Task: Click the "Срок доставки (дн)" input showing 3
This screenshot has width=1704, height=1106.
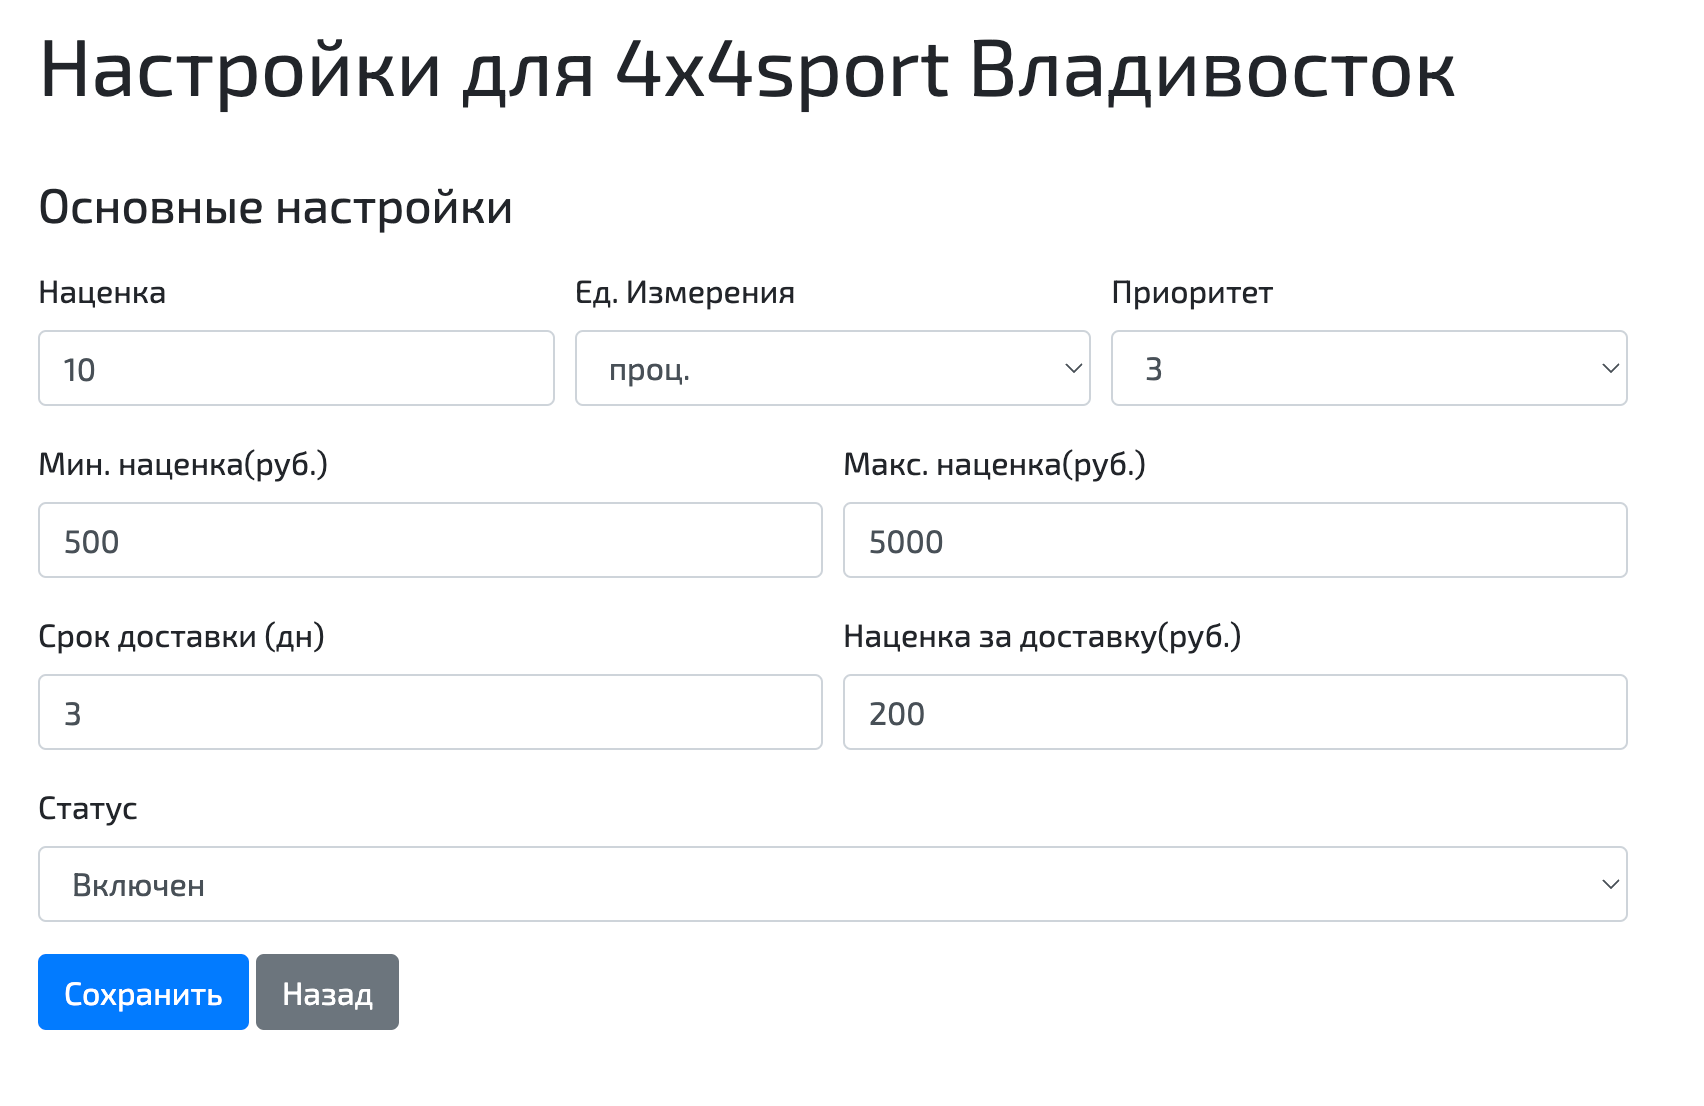Action: (428, 712)
